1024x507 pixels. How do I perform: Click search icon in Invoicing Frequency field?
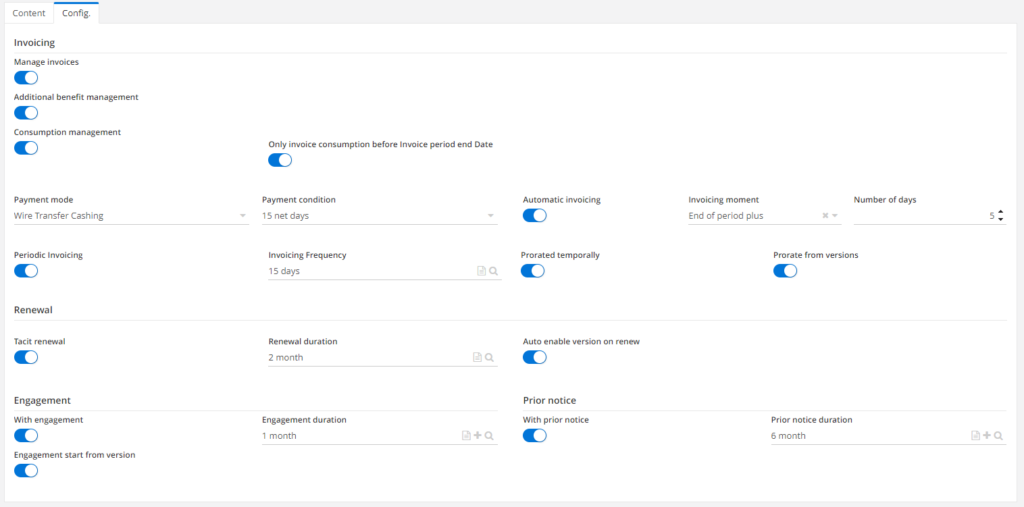coord(493,271)
